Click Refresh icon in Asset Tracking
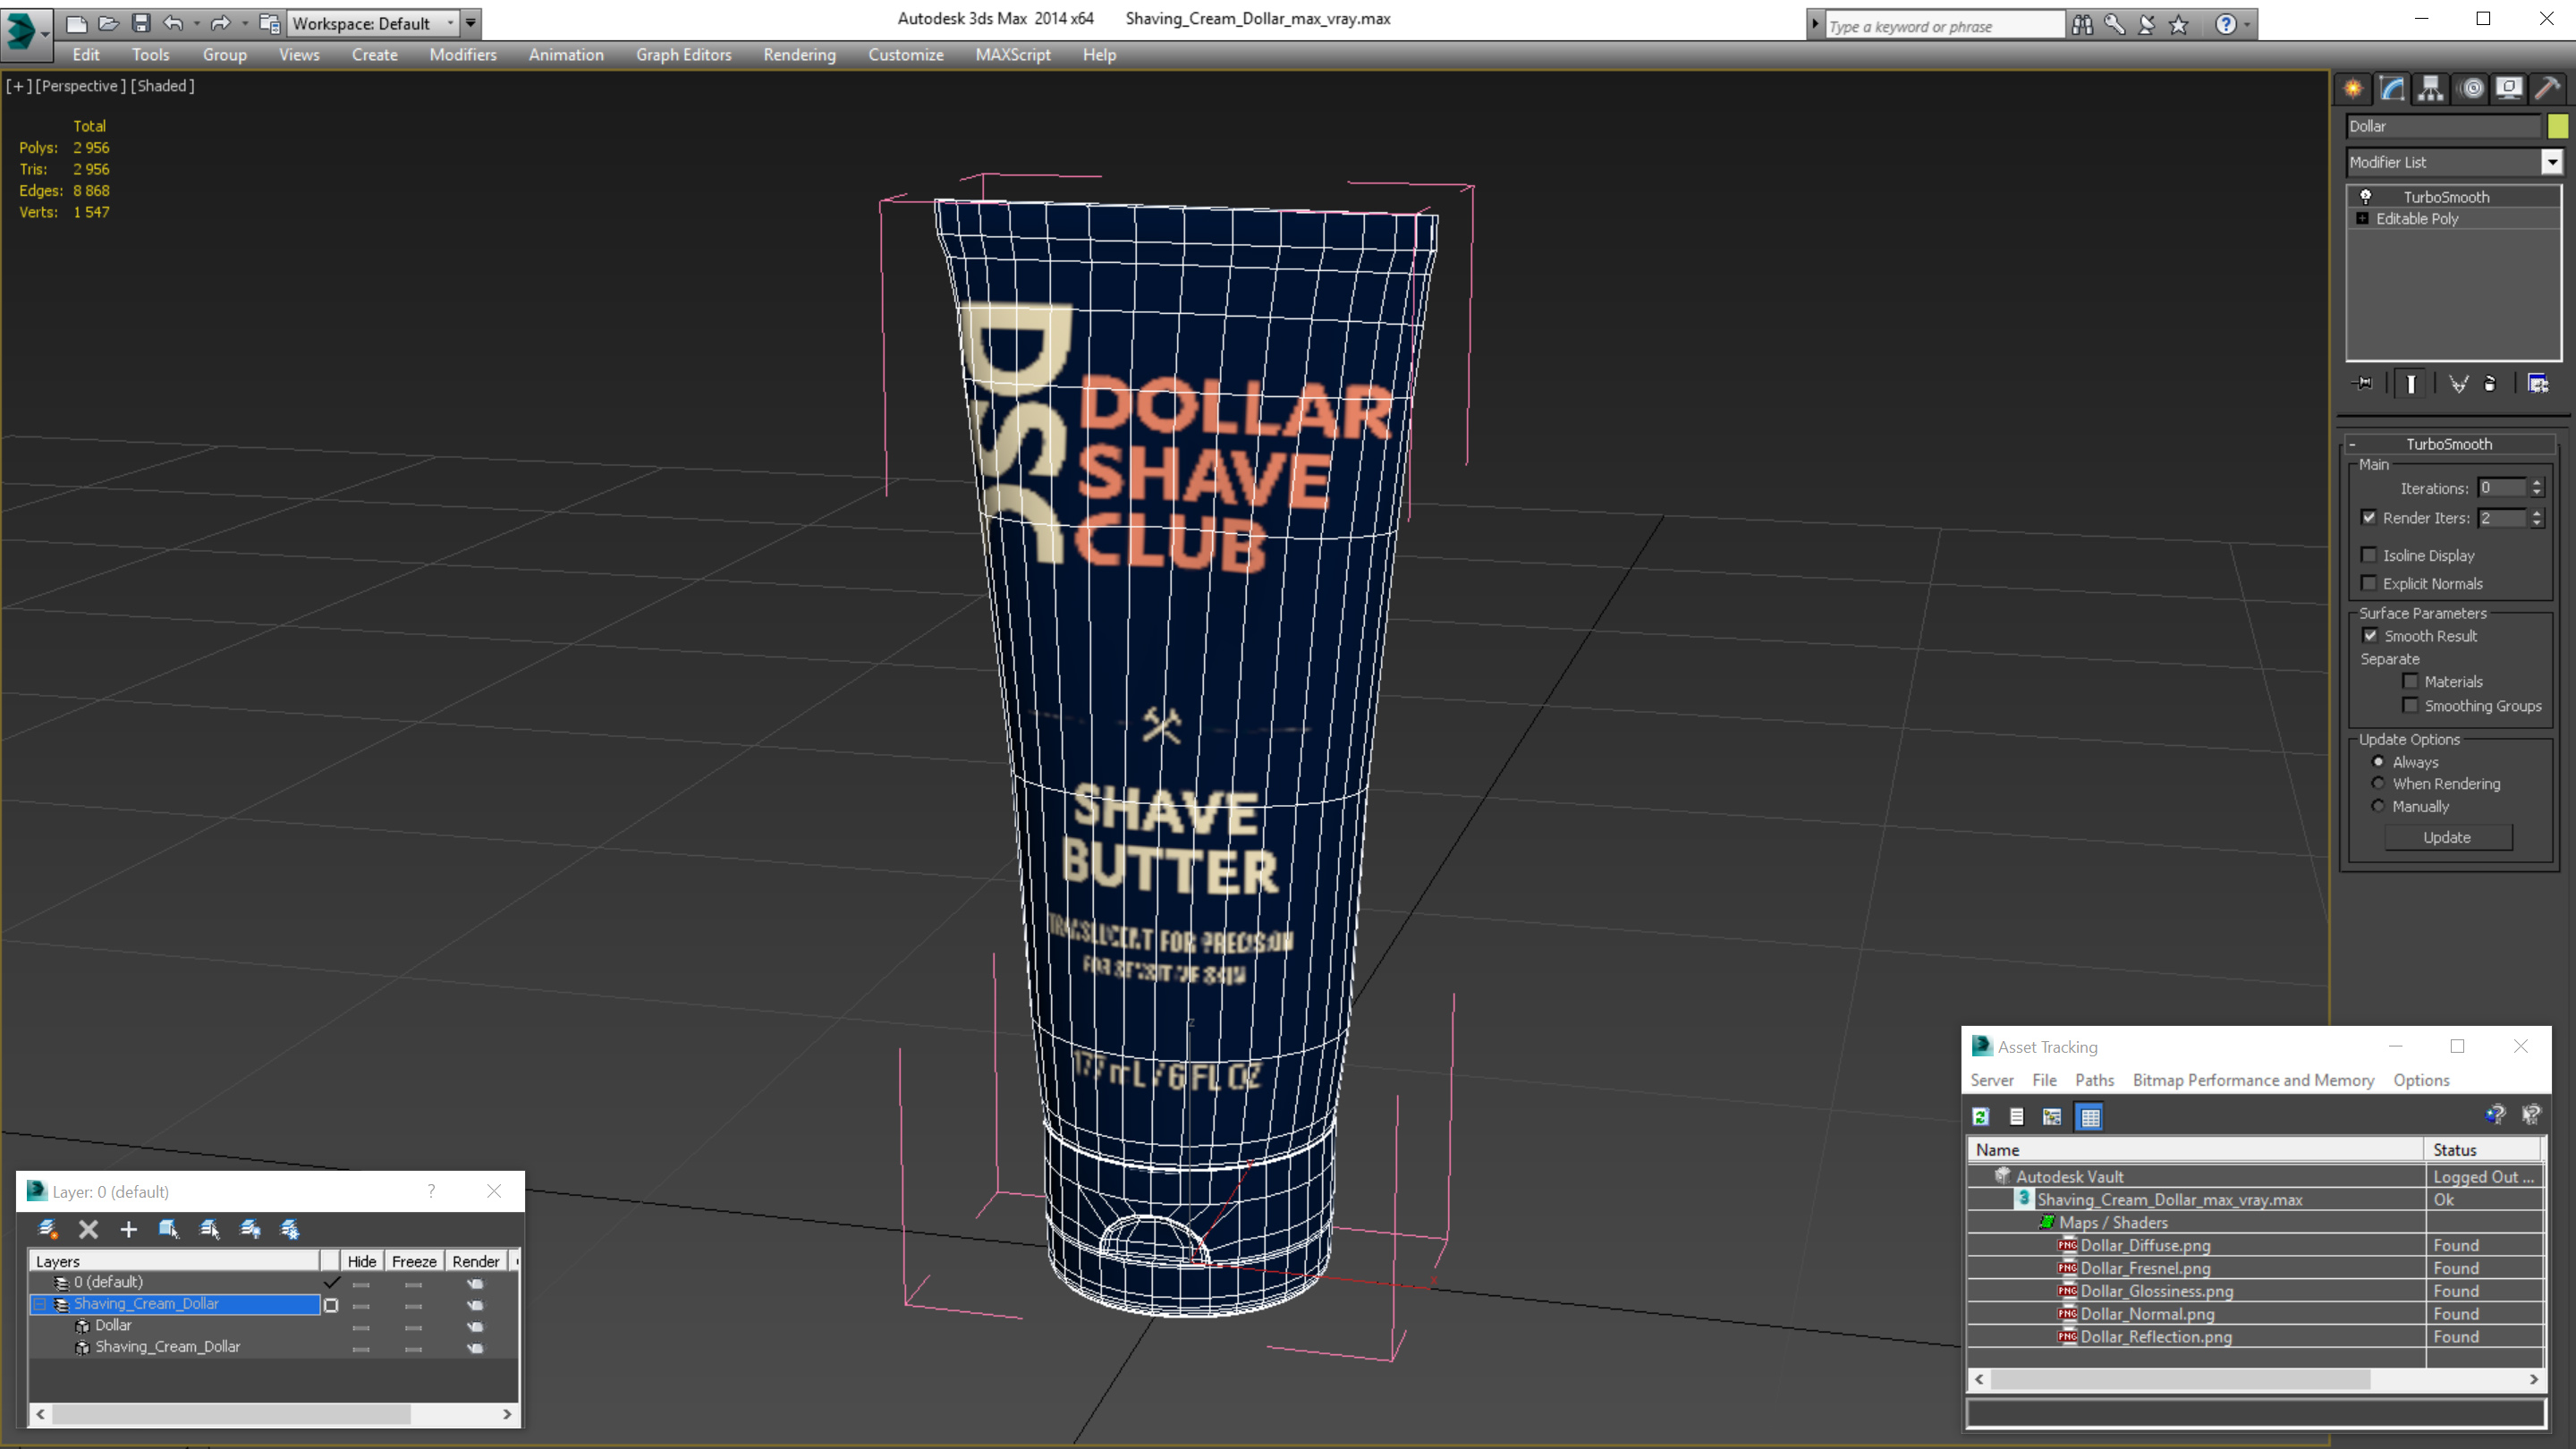 1981,1117
